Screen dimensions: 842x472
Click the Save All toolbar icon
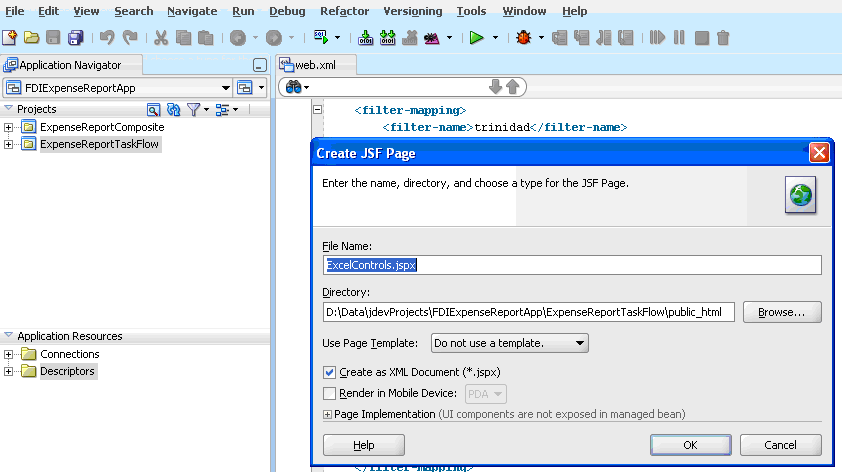click(76, 38)
